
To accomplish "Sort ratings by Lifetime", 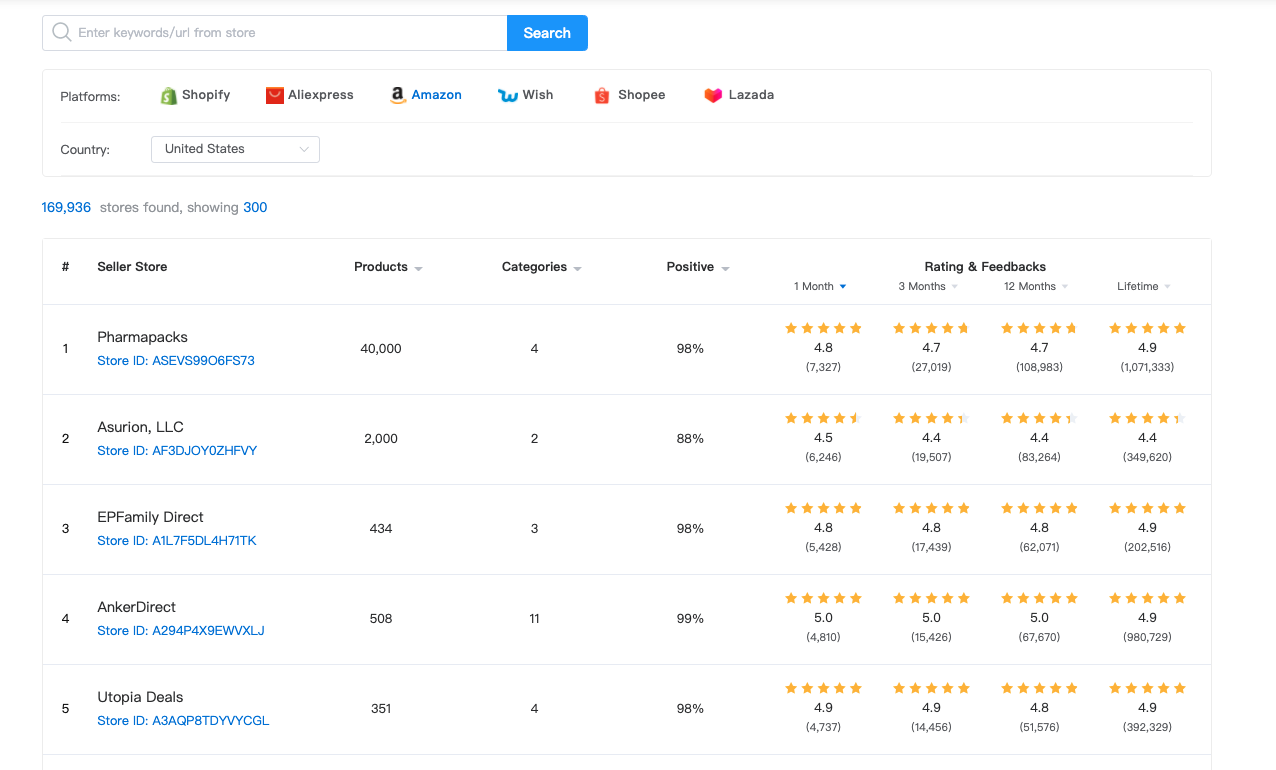I will [x=1144, y=286].
